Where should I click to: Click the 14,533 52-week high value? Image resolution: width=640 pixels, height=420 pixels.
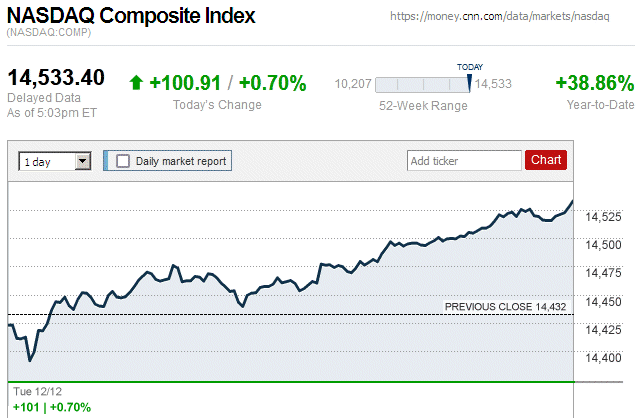[493, 84]
